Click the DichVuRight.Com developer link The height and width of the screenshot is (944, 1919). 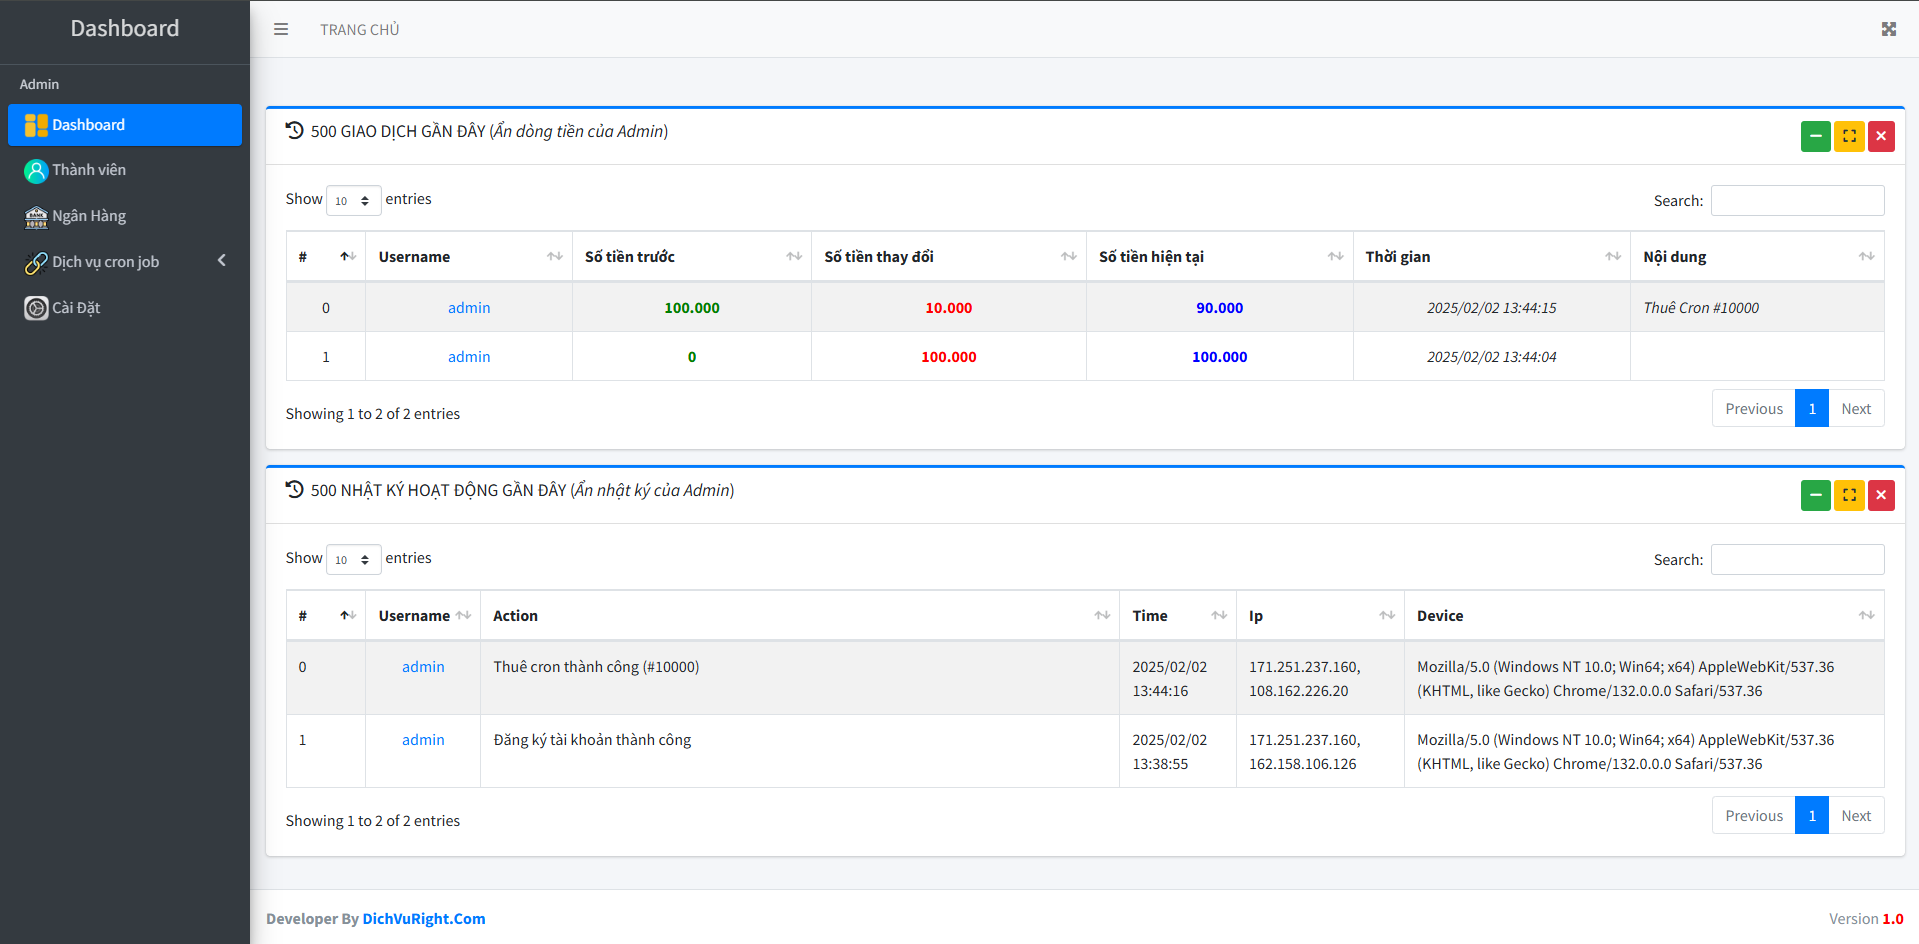click(x=423, y=919)
